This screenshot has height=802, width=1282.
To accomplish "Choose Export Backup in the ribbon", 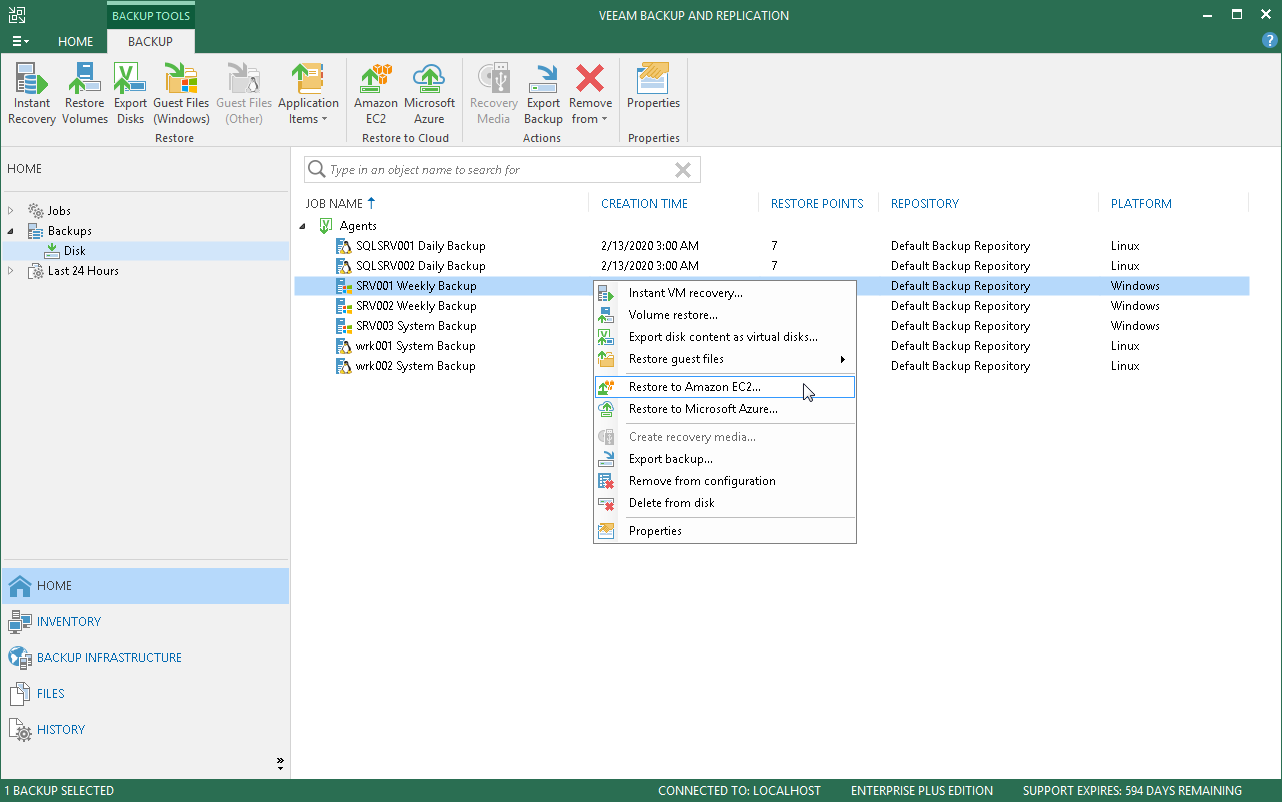I will click(x=543, y=94).
